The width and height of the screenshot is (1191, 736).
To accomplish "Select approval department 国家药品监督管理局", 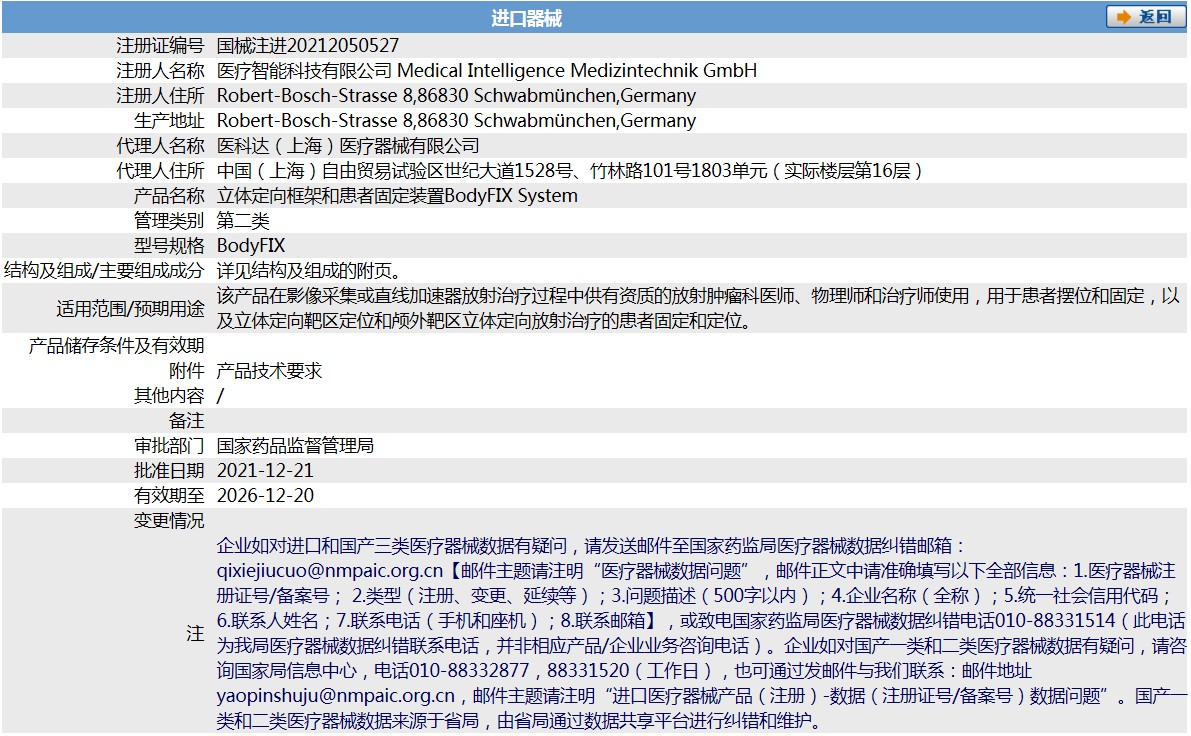I will tap(295, 447).
